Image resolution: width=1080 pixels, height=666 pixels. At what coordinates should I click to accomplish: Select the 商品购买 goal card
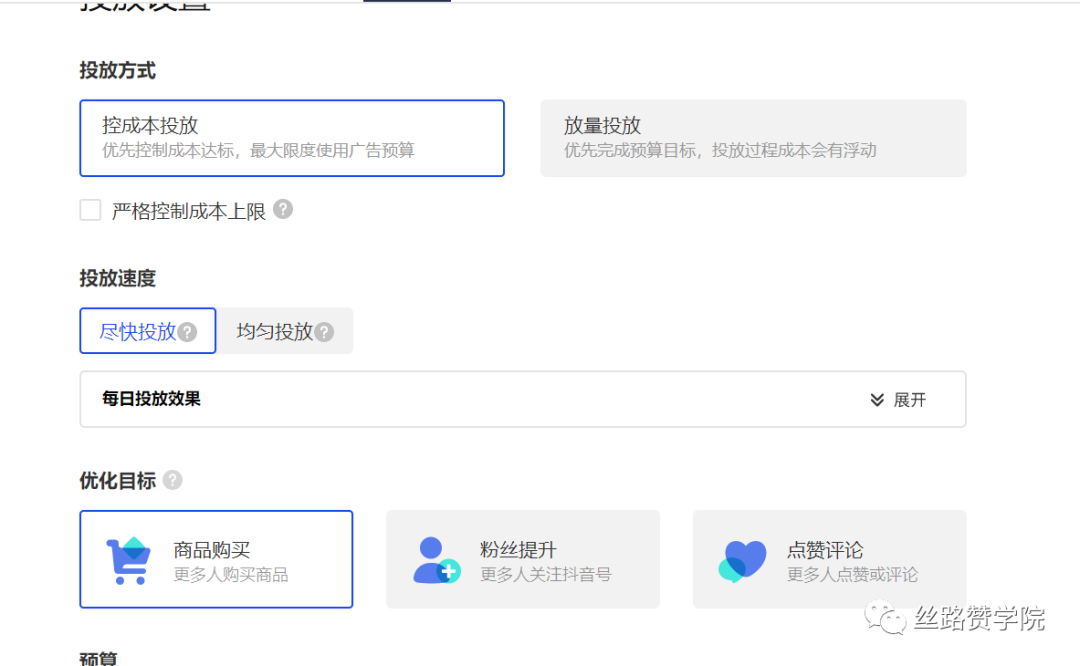click(x=216, y=559)
